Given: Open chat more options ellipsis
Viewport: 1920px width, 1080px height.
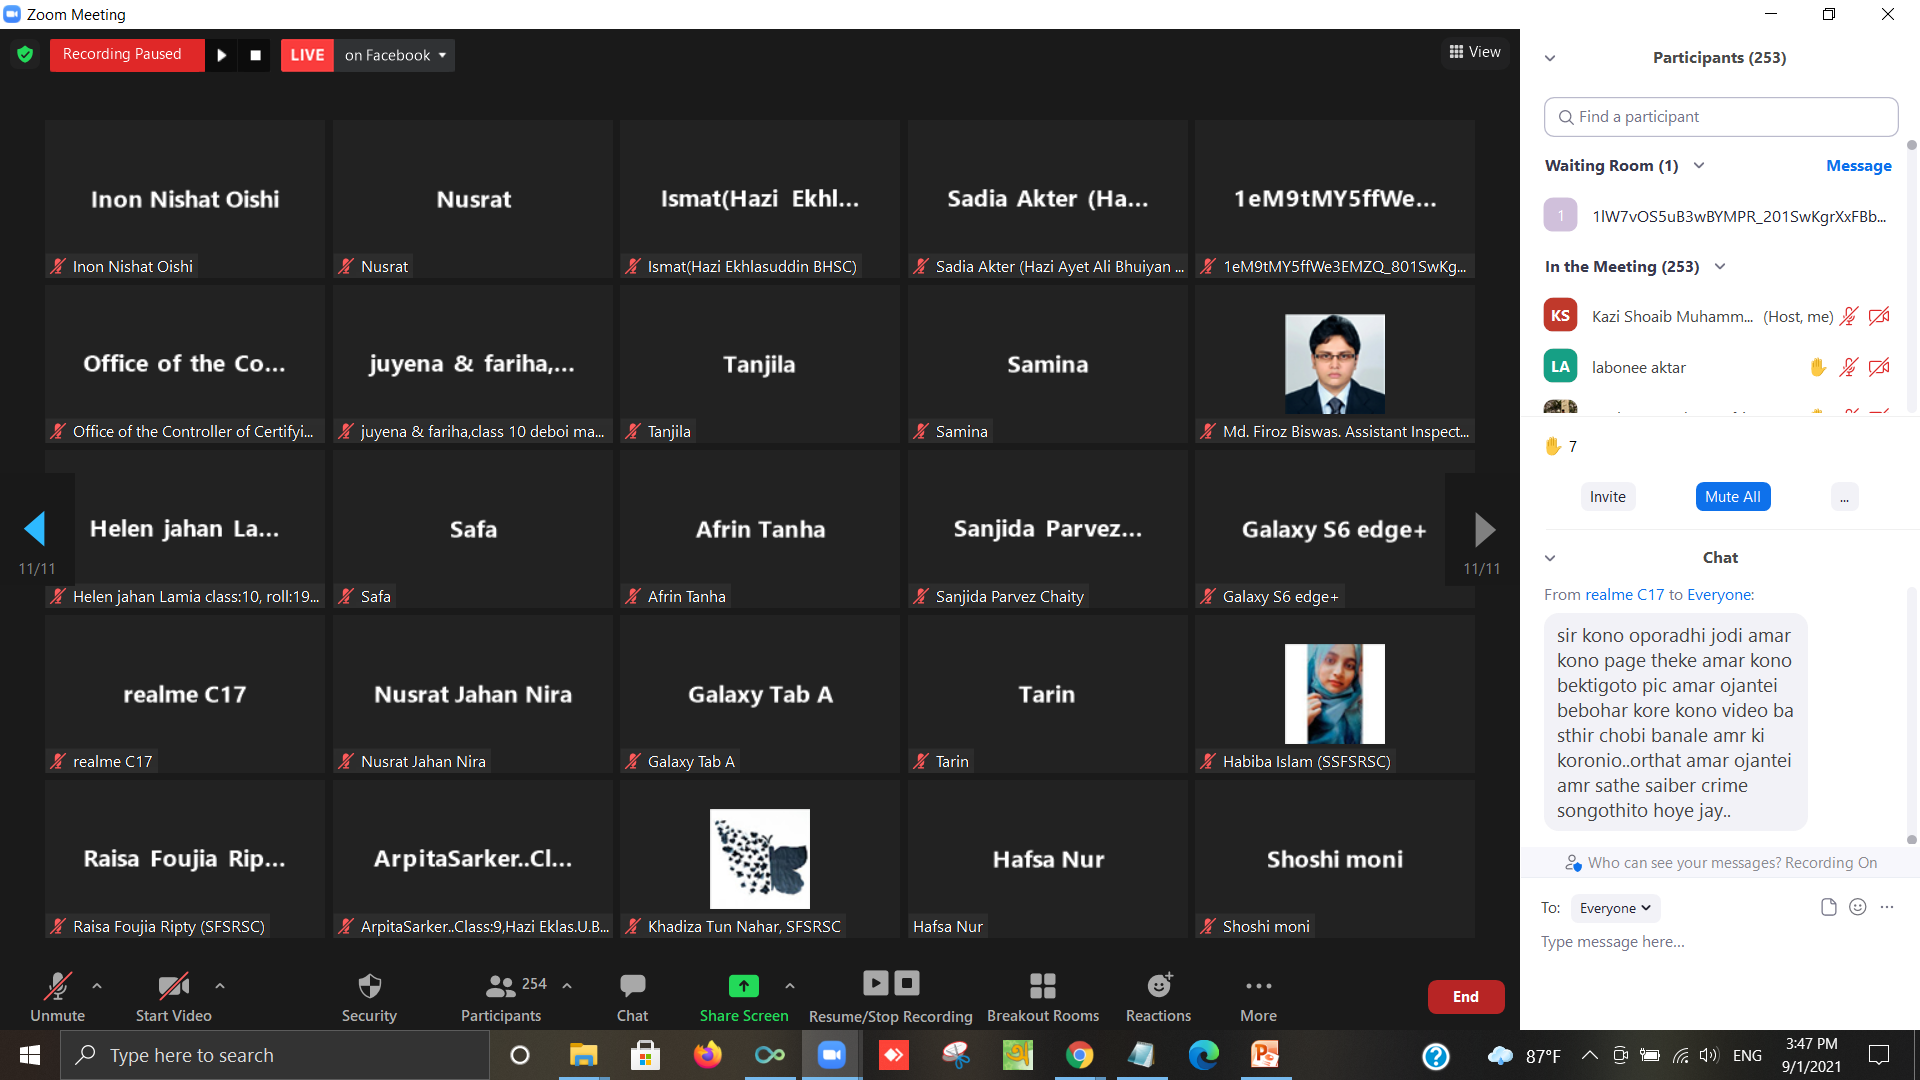Looking at the screenshot, I should [1887, 907].
